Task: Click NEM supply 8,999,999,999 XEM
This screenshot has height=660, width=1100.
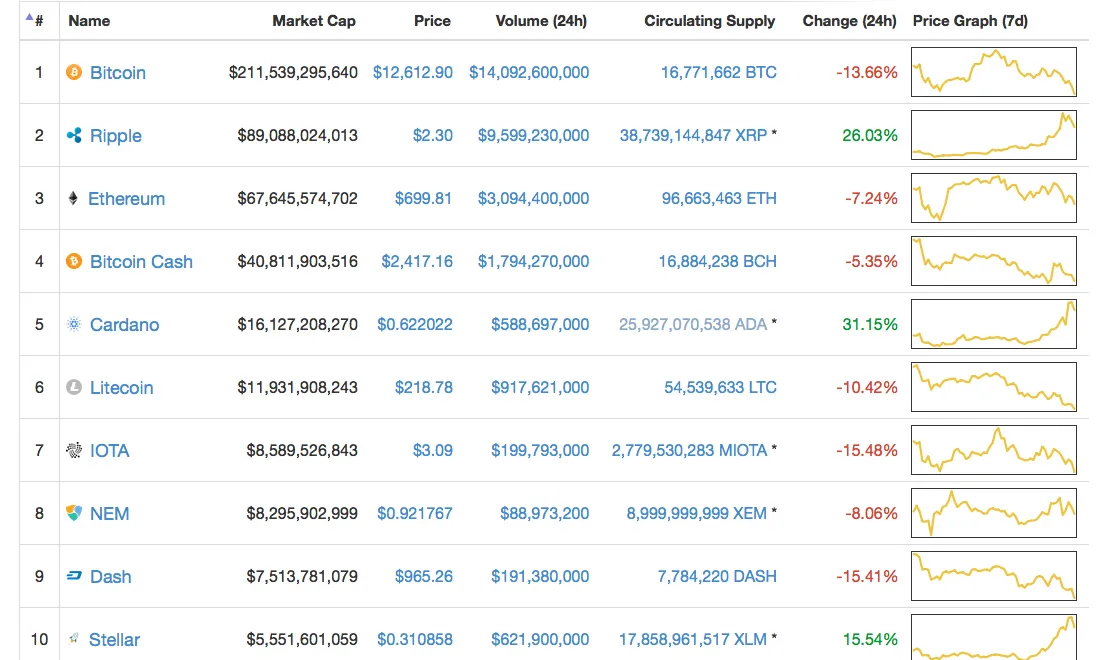Action: pos(697,513)
